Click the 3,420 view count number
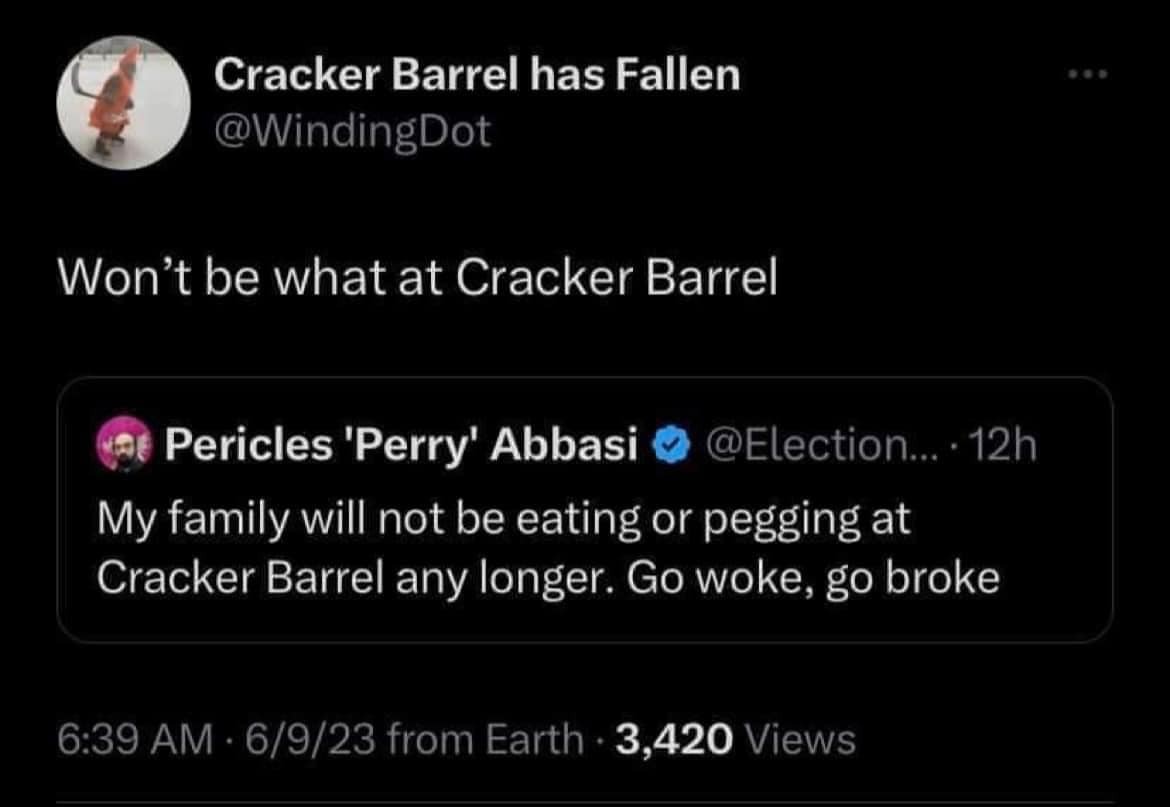1170x807 pixels. tap(675, 740)
